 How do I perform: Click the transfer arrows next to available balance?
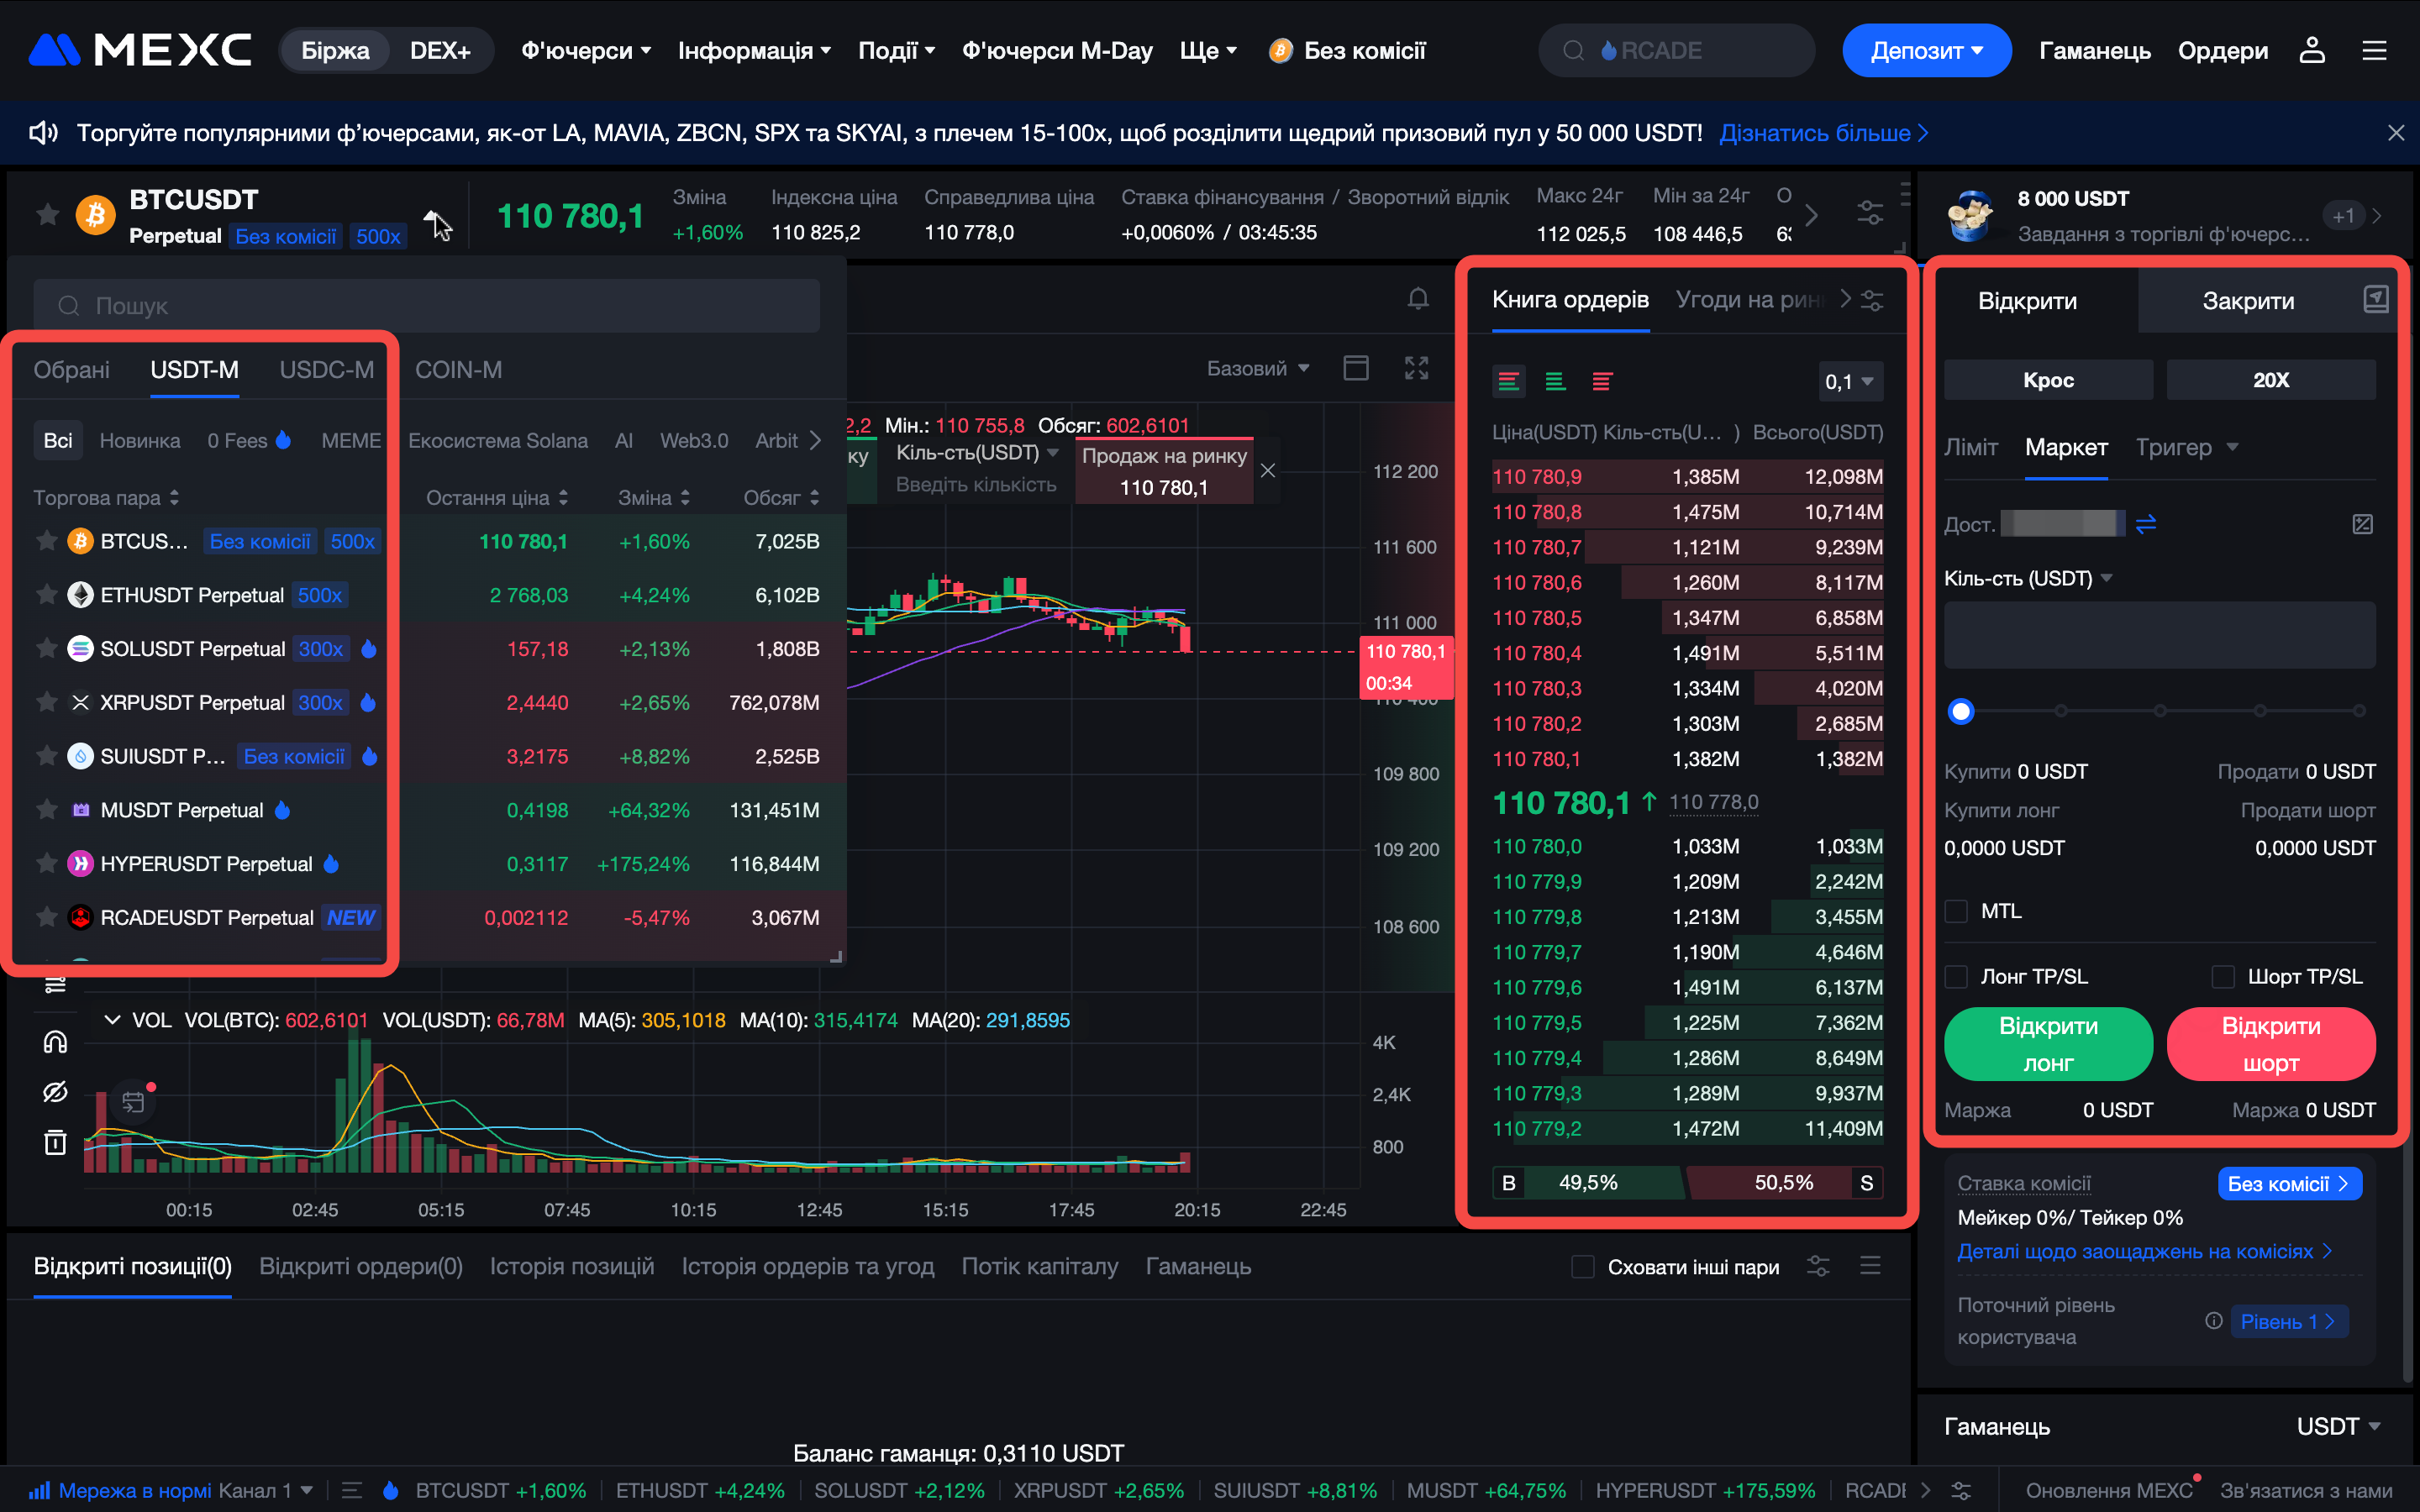coord(2146,524)
